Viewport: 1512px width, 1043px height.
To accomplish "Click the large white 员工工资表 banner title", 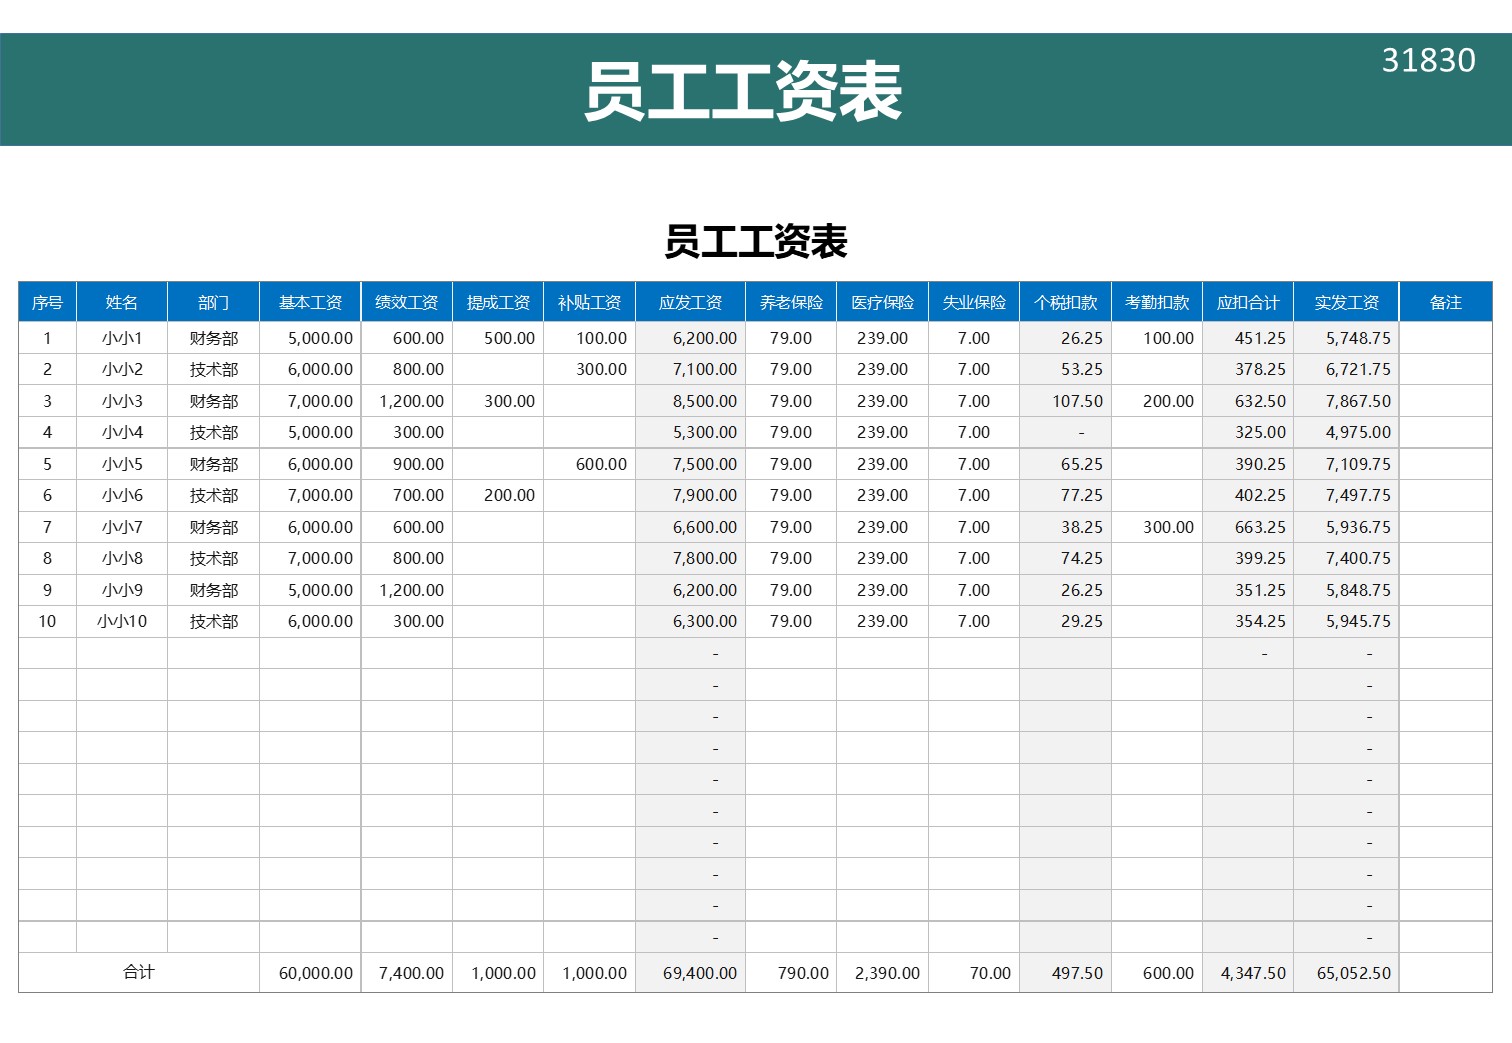I will click(x=743, y=91).
